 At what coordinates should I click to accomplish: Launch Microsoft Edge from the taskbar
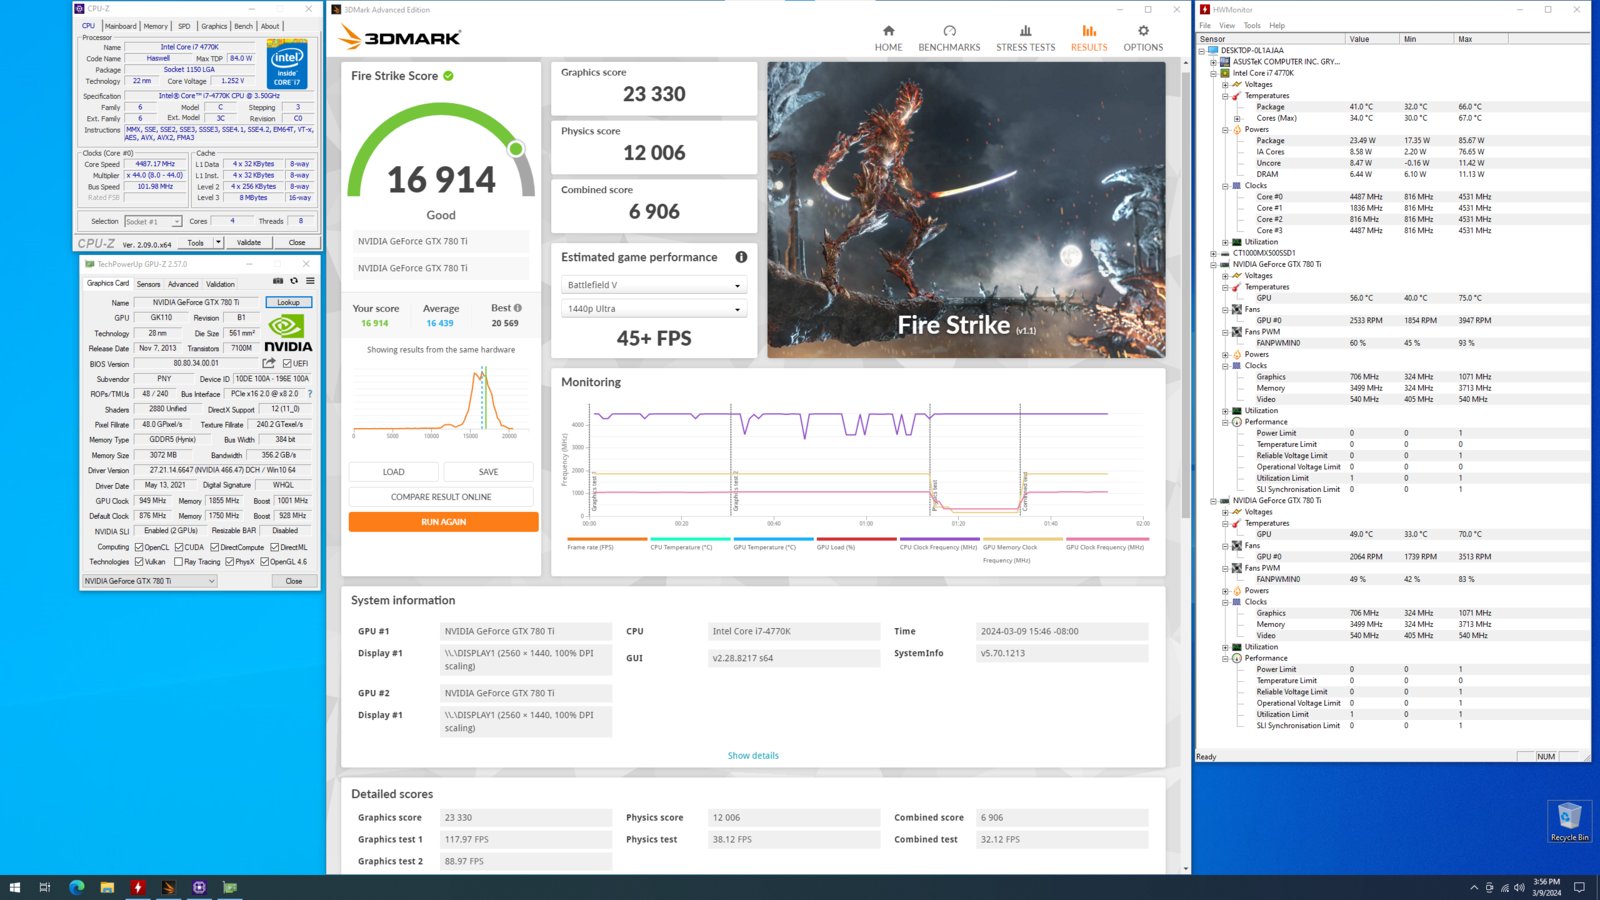click(x=77, y=887)
